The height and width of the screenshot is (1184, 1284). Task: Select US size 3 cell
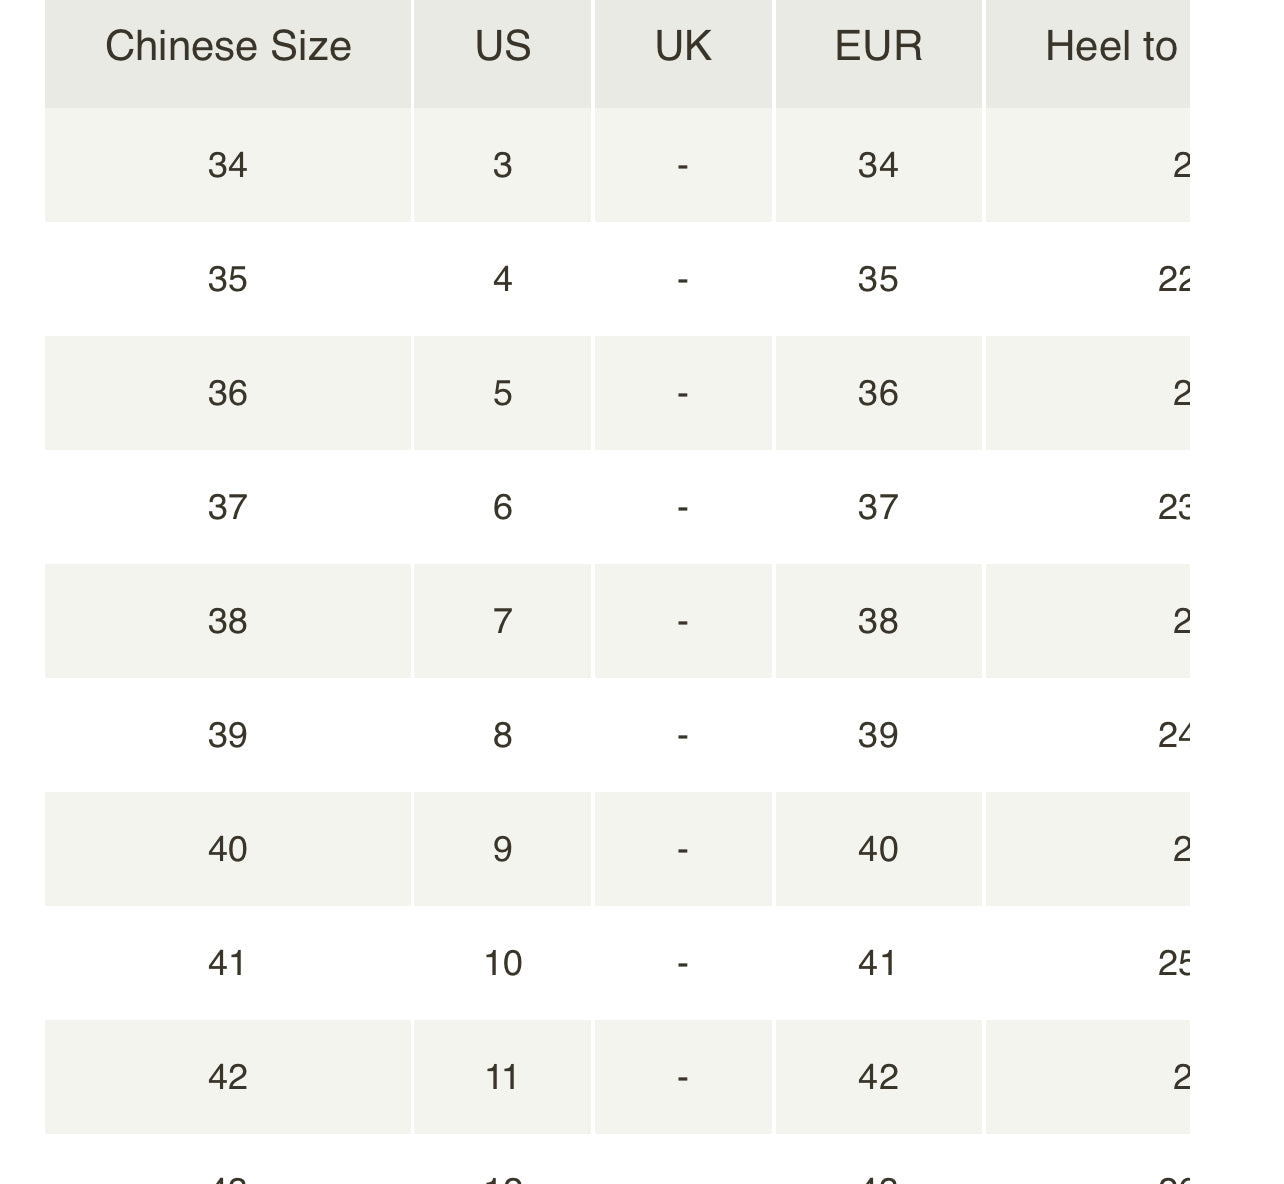[502, 165]
